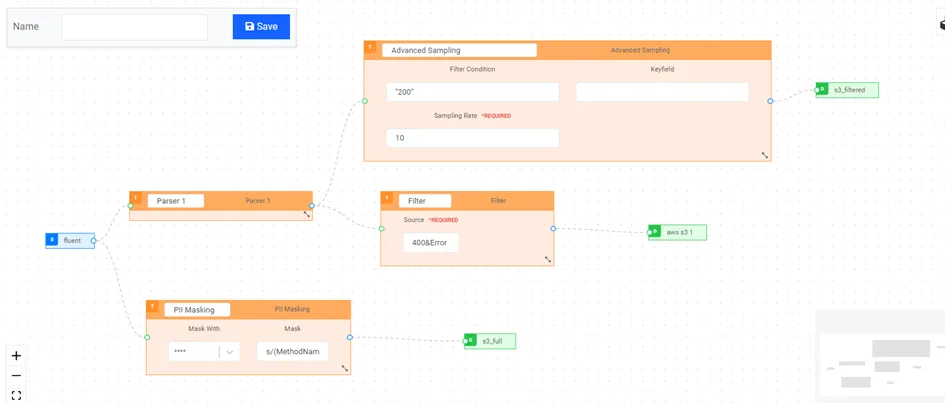Click the blue S icon on fluent node

pyautogui.click(x=52, y=240)
